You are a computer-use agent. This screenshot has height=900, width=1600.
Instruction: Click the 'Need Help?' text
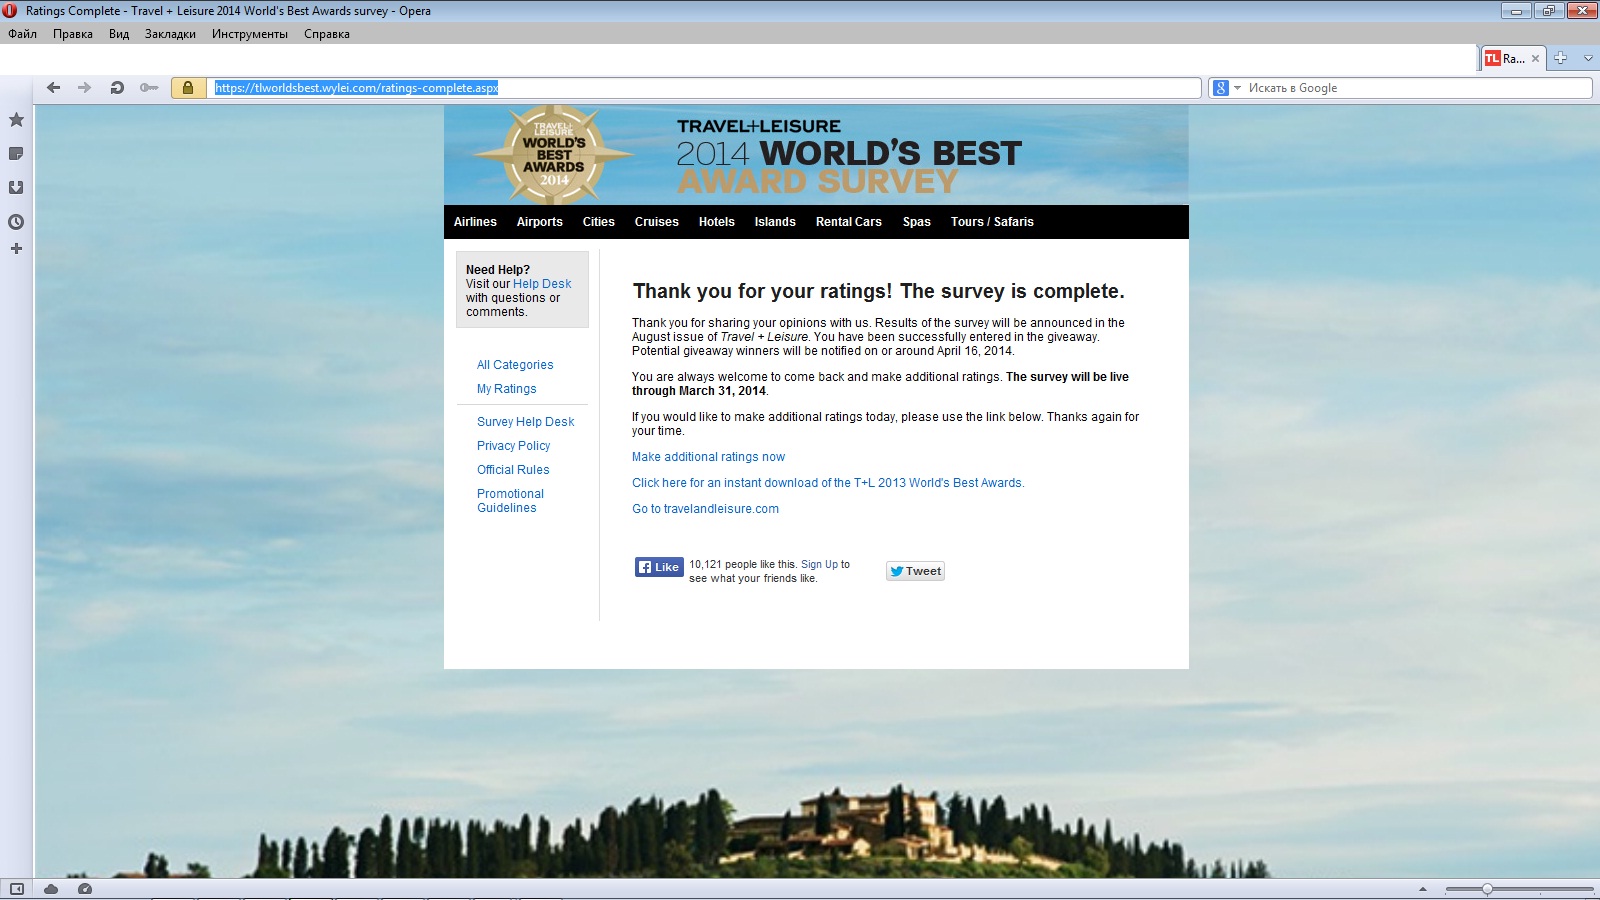(x=498, y=270)
